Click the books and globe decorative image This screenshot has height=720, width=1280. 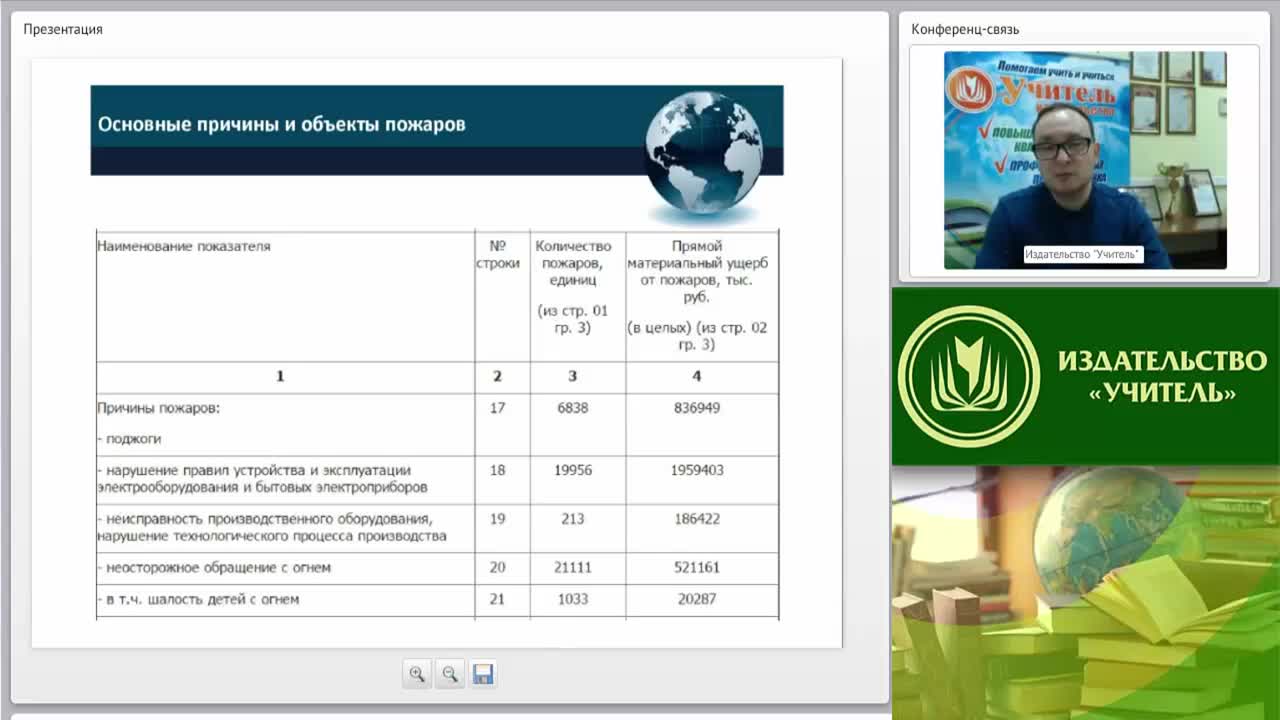[1086, 592]
